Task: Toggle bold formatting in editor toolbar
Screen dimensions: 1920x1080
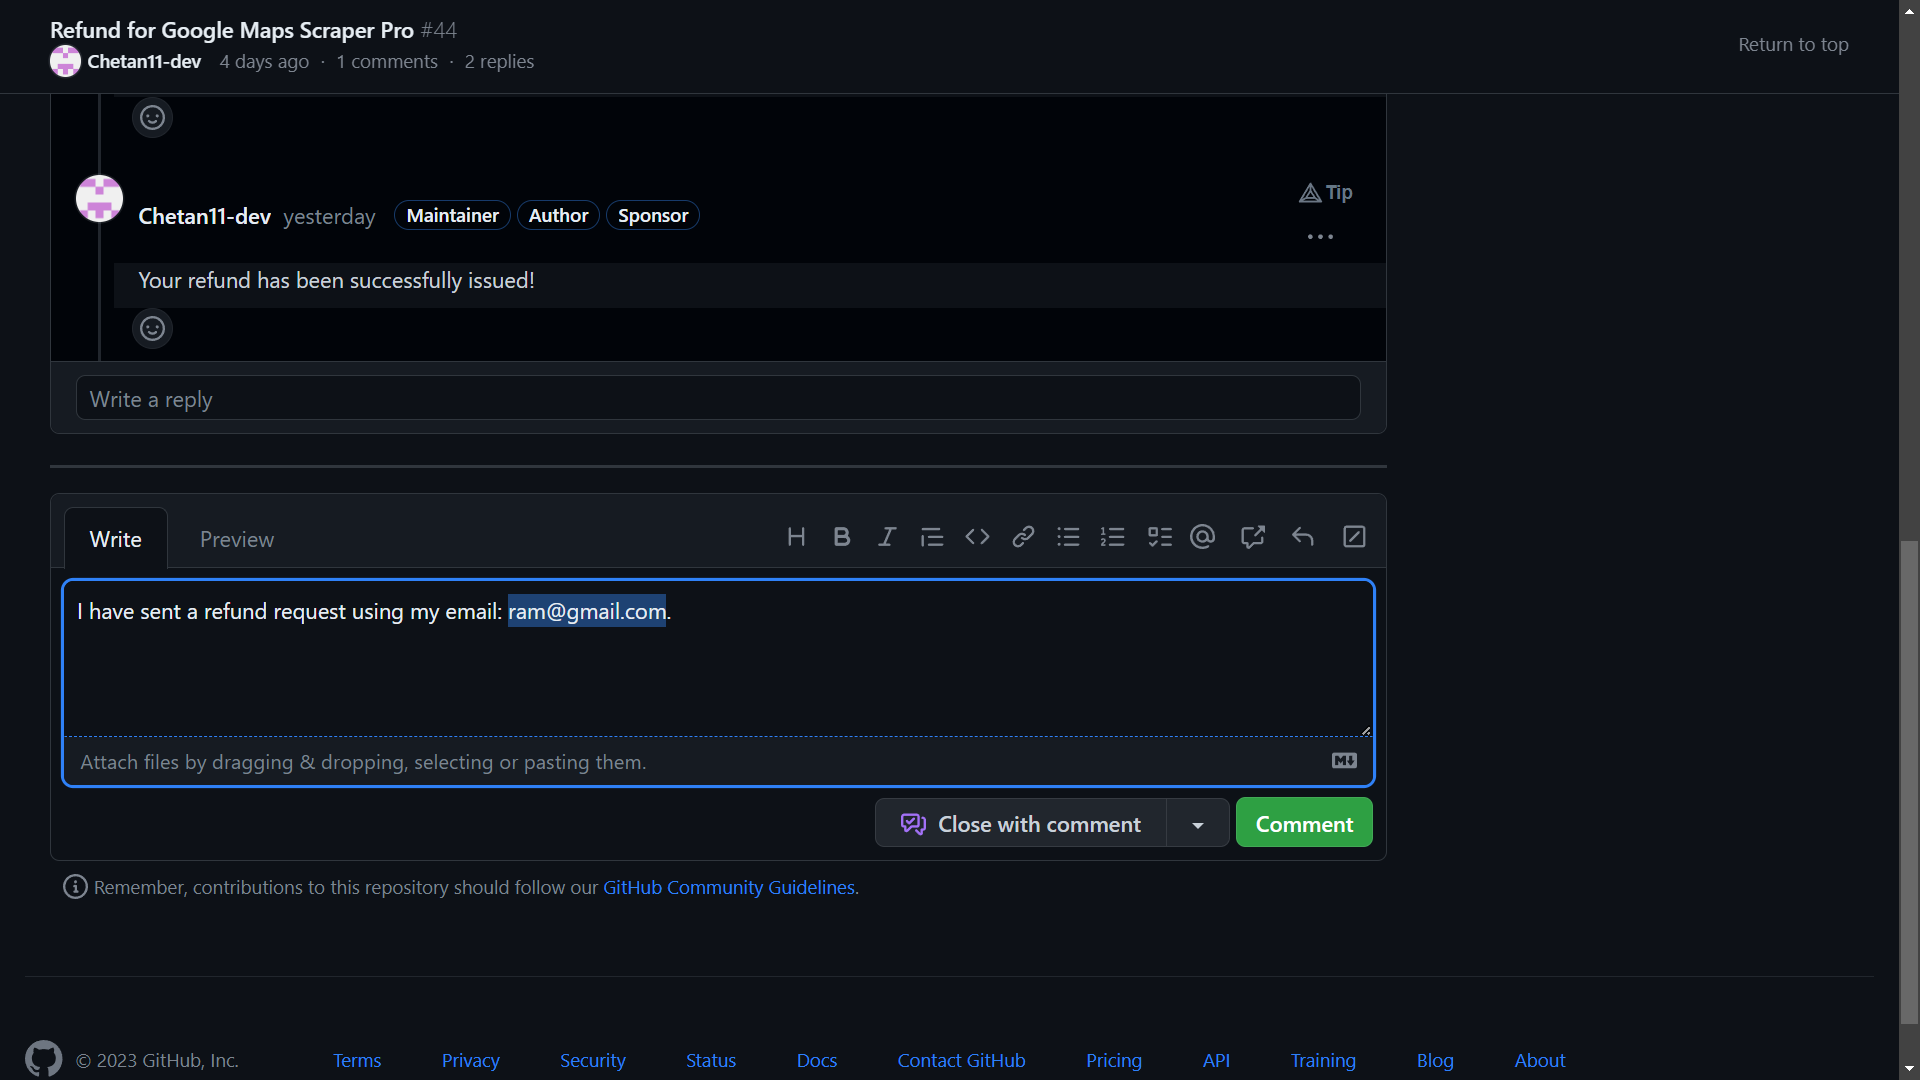Action: (x=842, y=537)
